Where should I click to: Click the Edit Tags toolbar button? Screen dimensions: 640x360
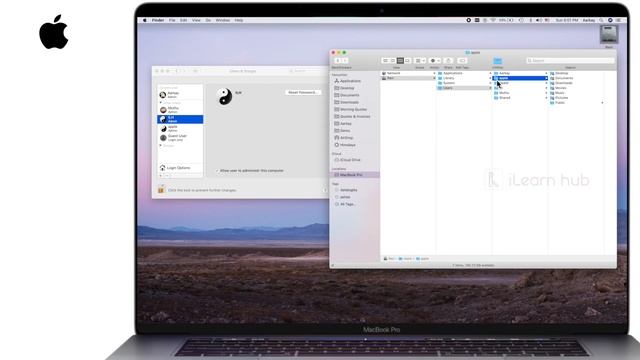tap(462, 60)
